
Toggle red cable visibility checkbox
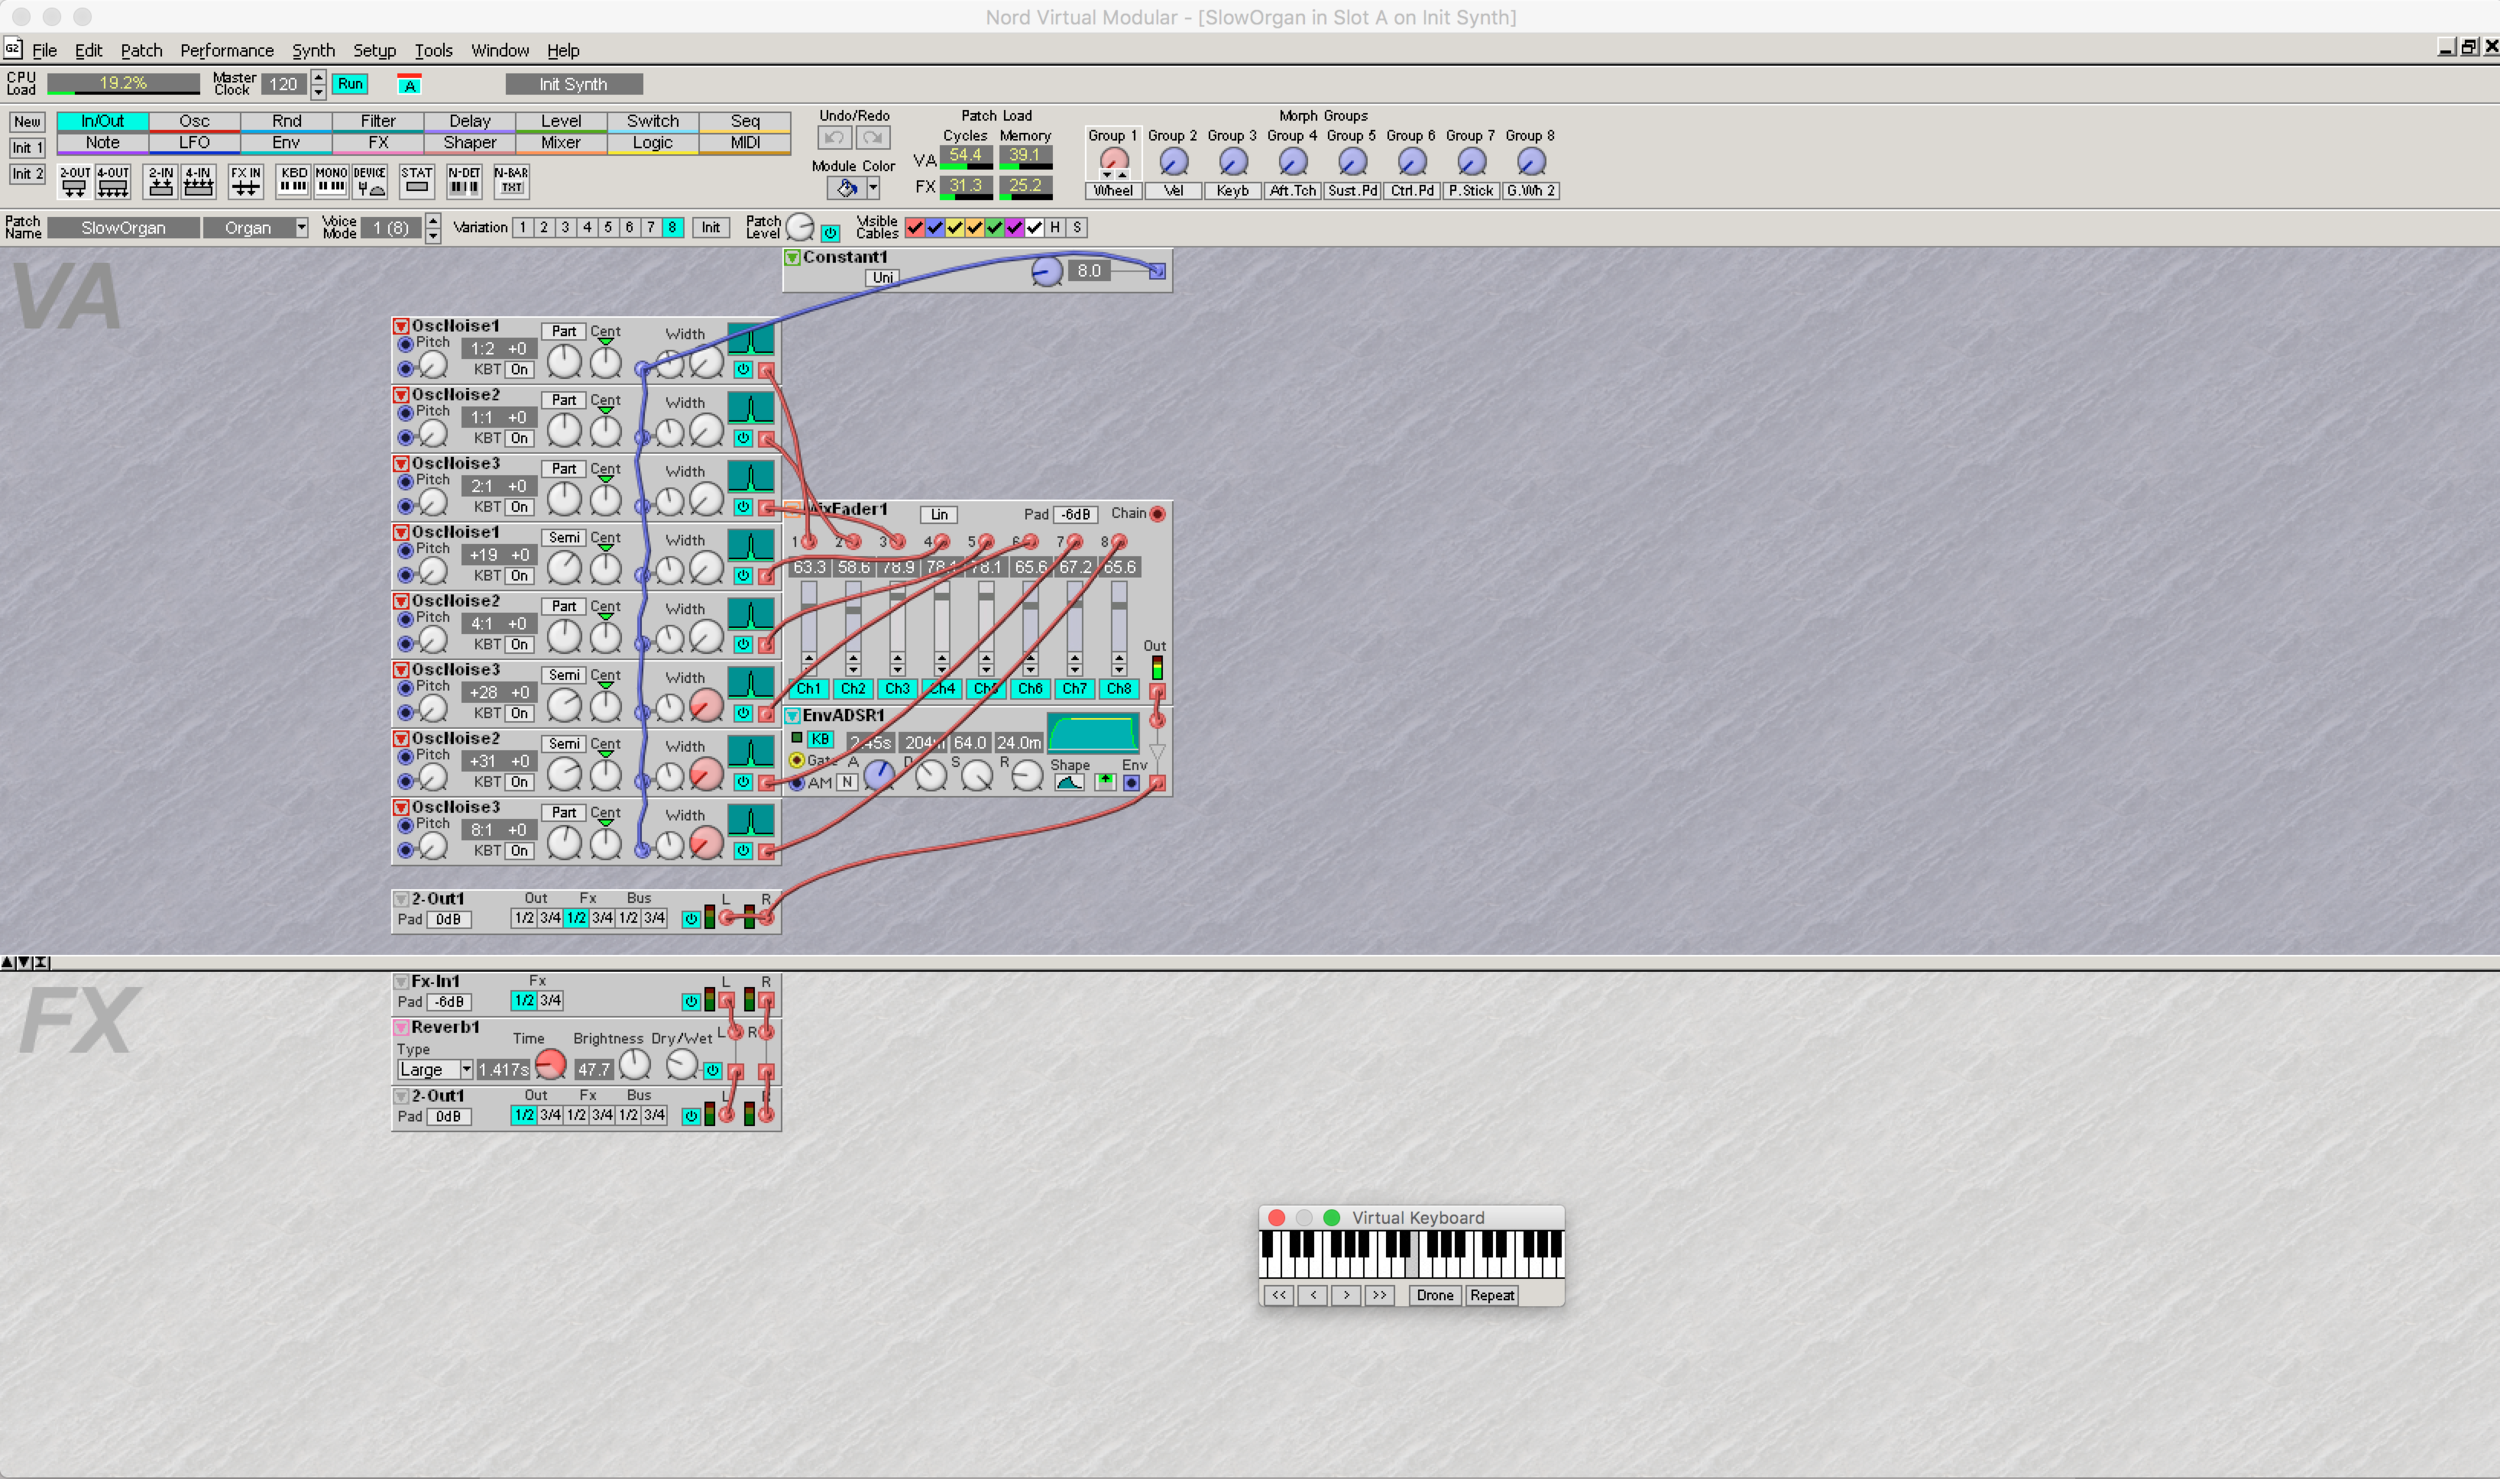(914, 228)
